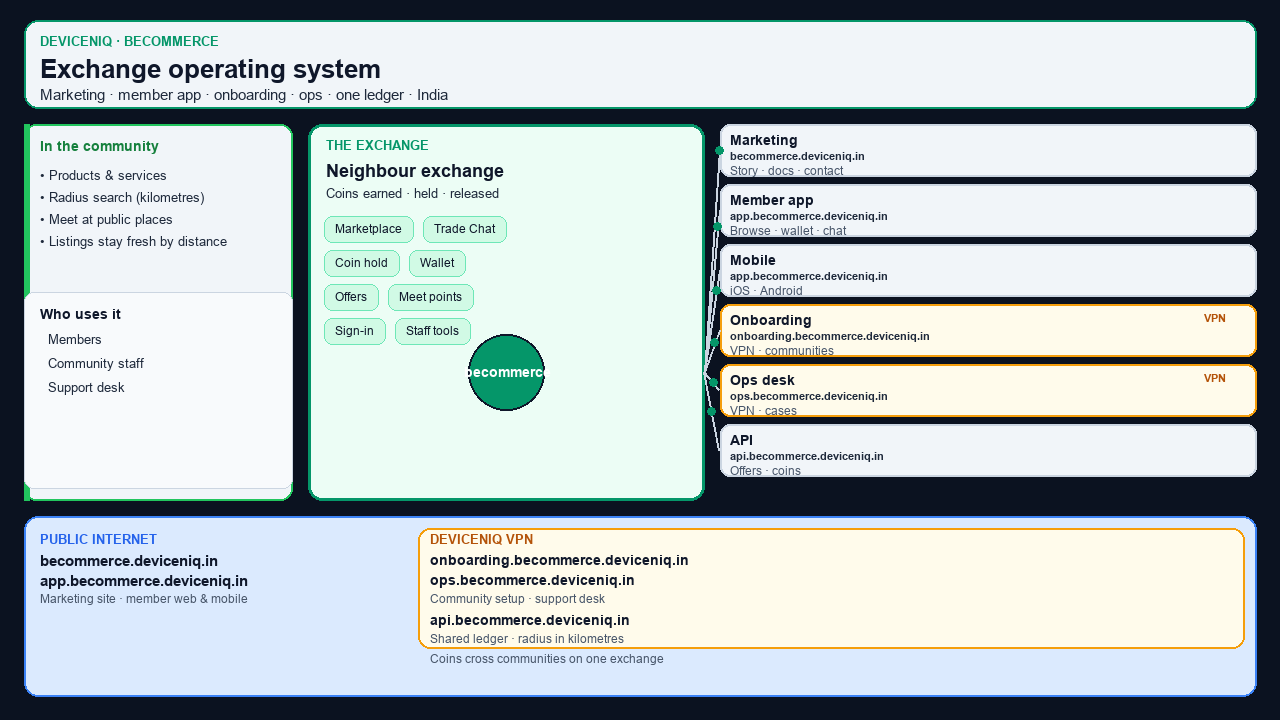Click the "DEVICENIQ VPN" label
1280x720 pixels.
click(x=481, y=539)
